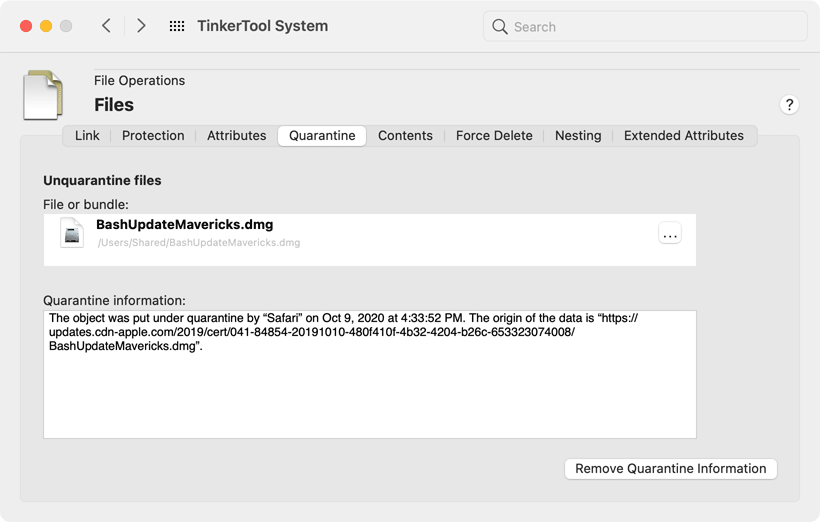
Task: Open the Nesting tab
Action: [578, 135]
